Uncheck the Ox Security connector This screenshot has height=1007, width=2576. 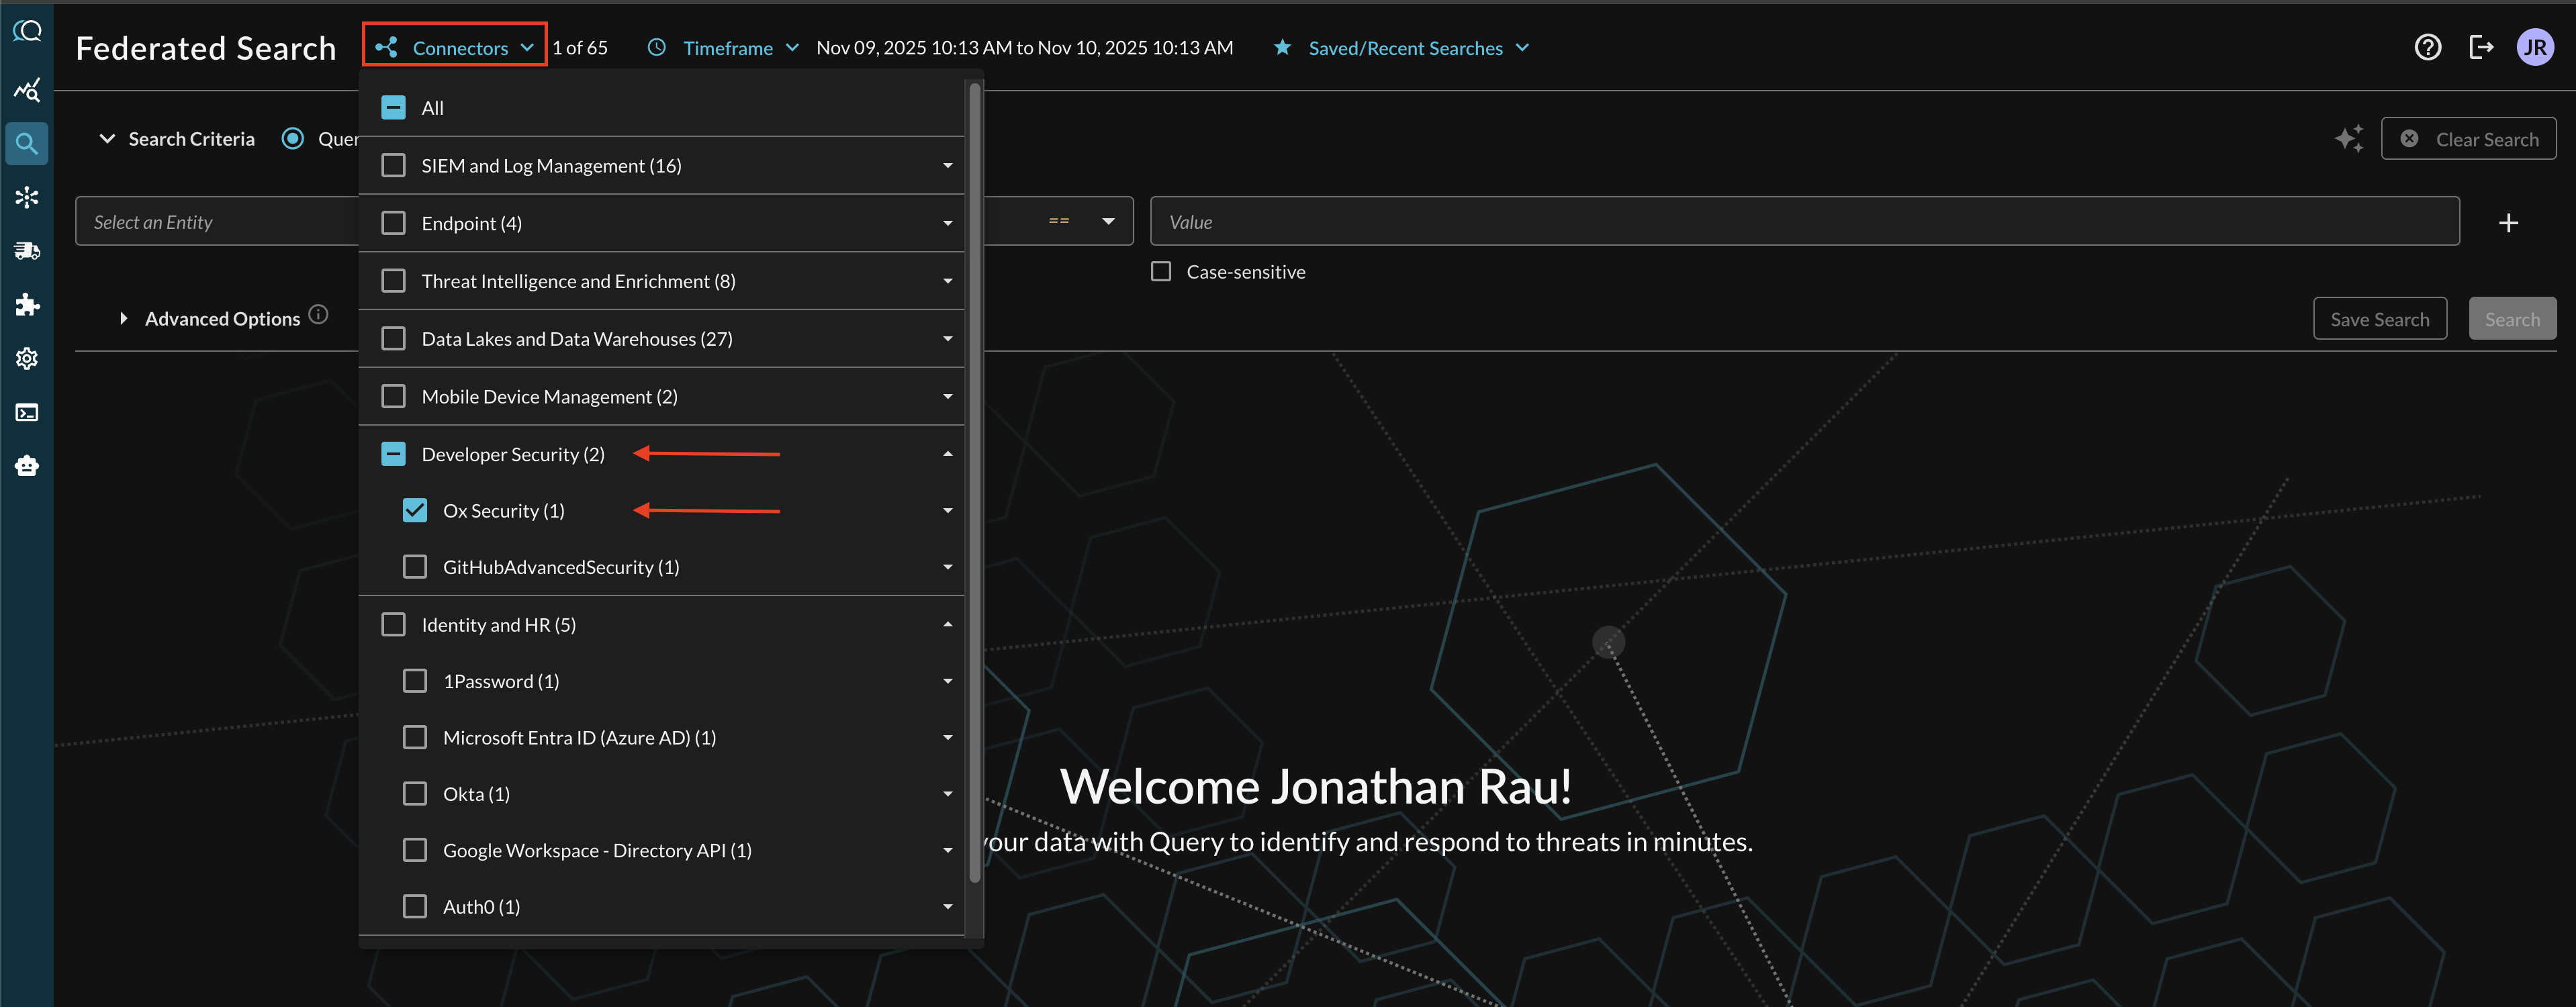point(415,511)
